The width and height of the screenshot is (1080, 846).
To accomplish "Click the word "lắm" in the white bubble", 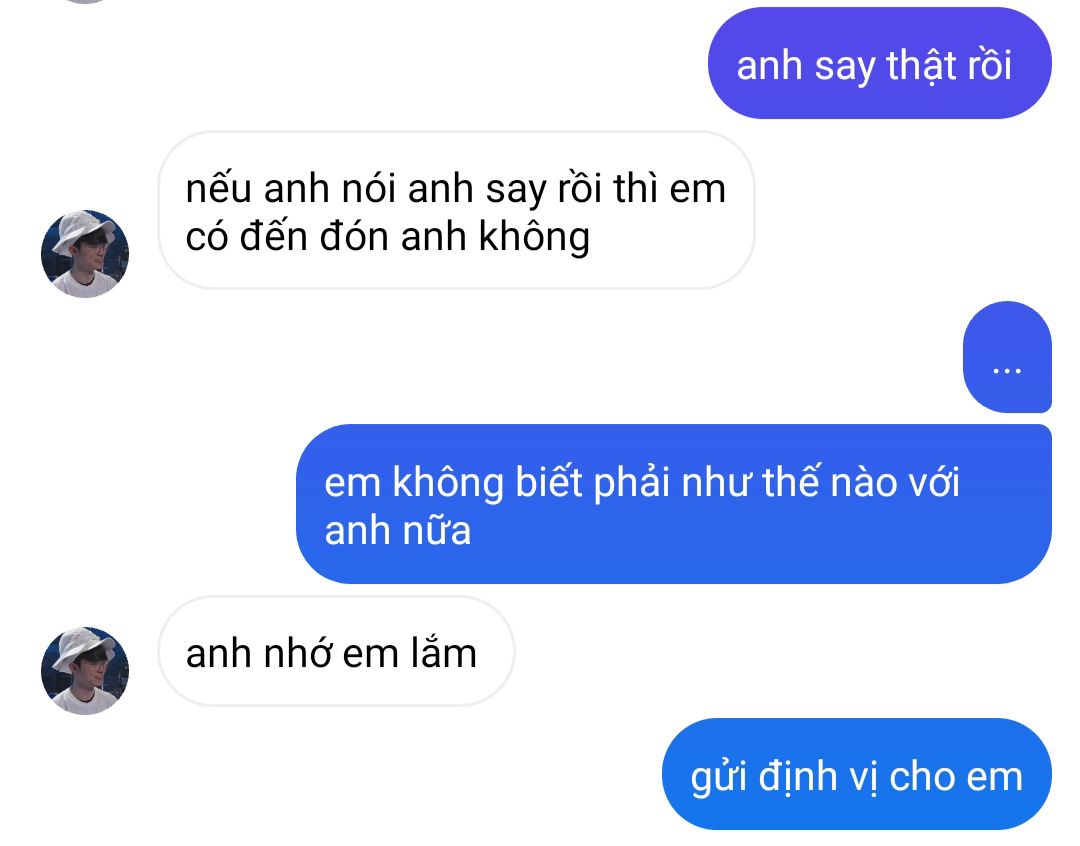I will tap(444, 652).
